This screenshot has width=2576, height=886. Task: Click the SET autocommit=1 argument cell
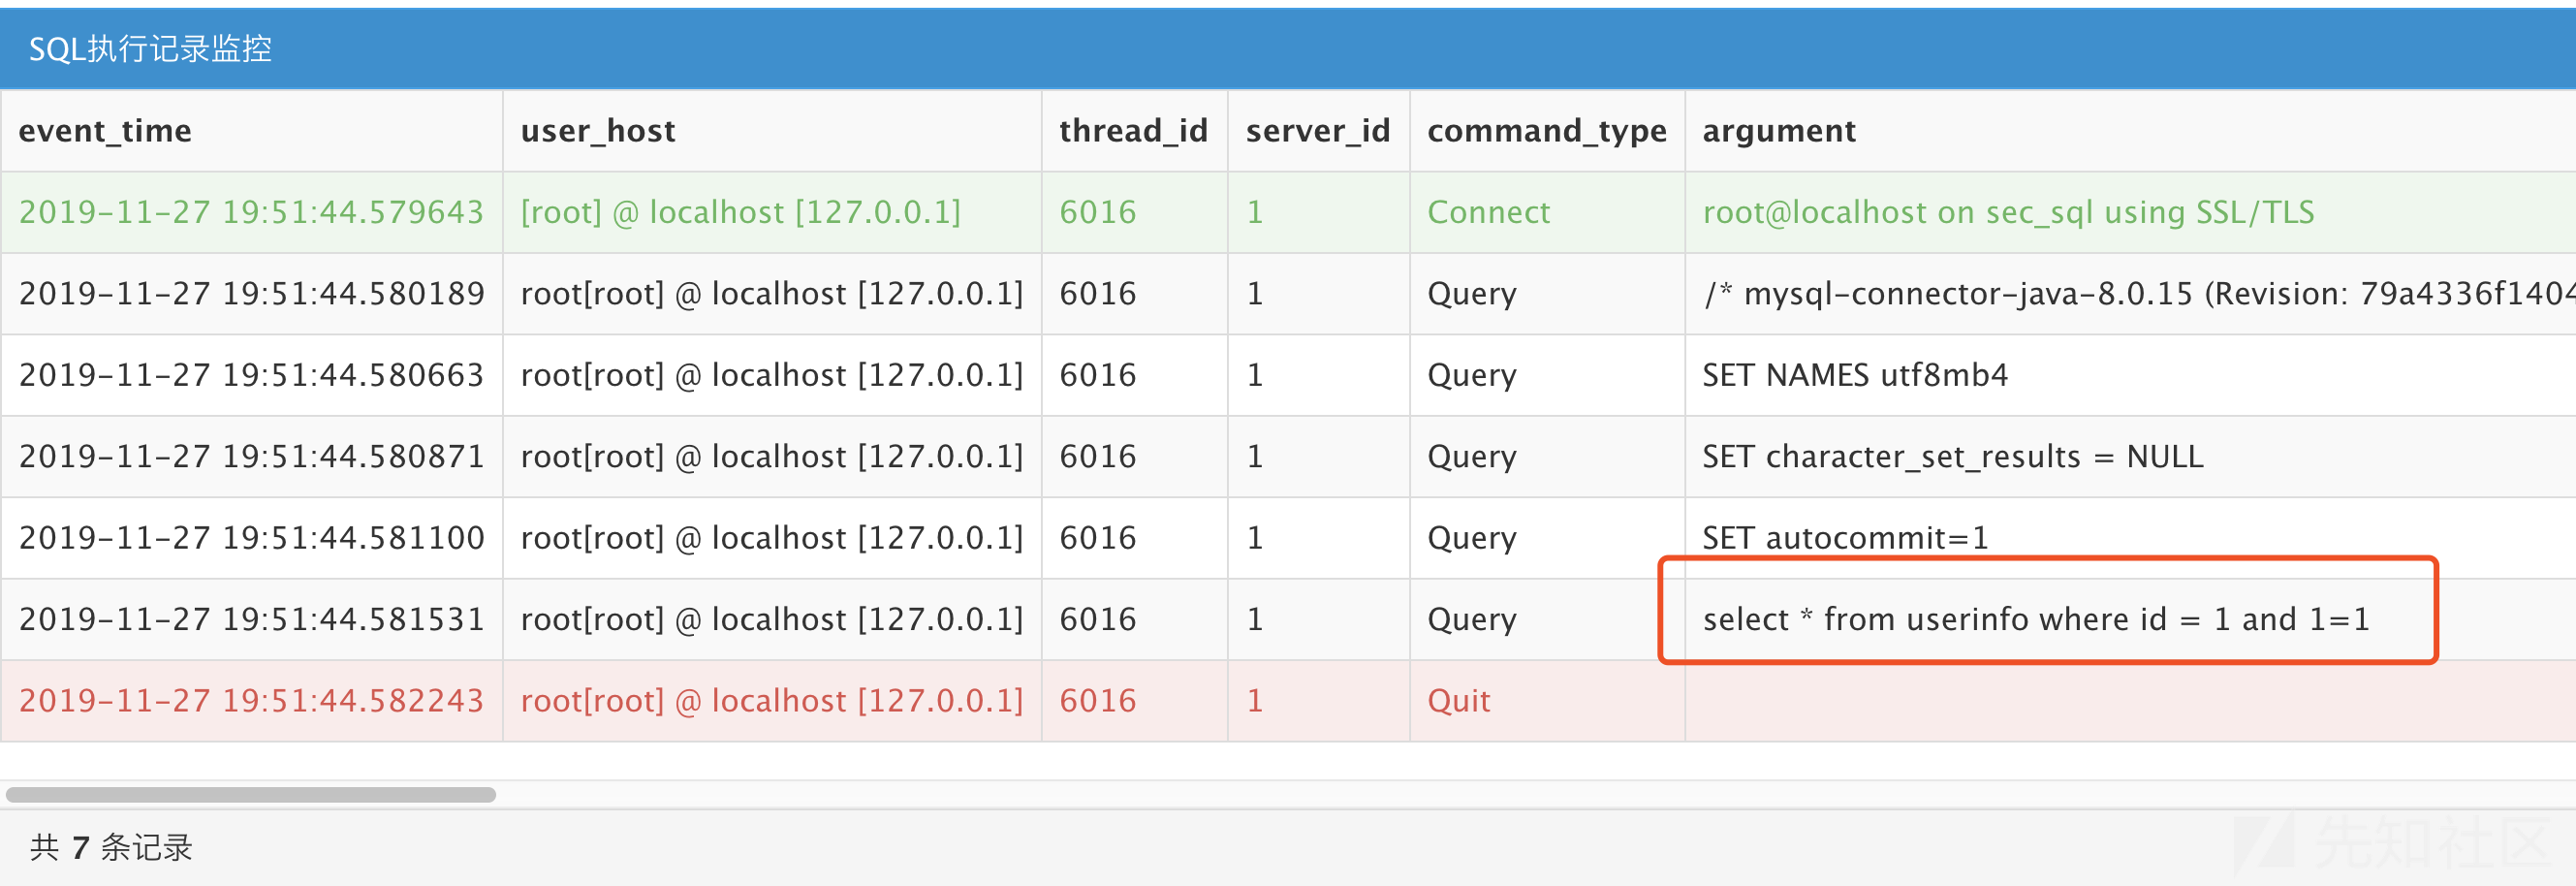1844,538
